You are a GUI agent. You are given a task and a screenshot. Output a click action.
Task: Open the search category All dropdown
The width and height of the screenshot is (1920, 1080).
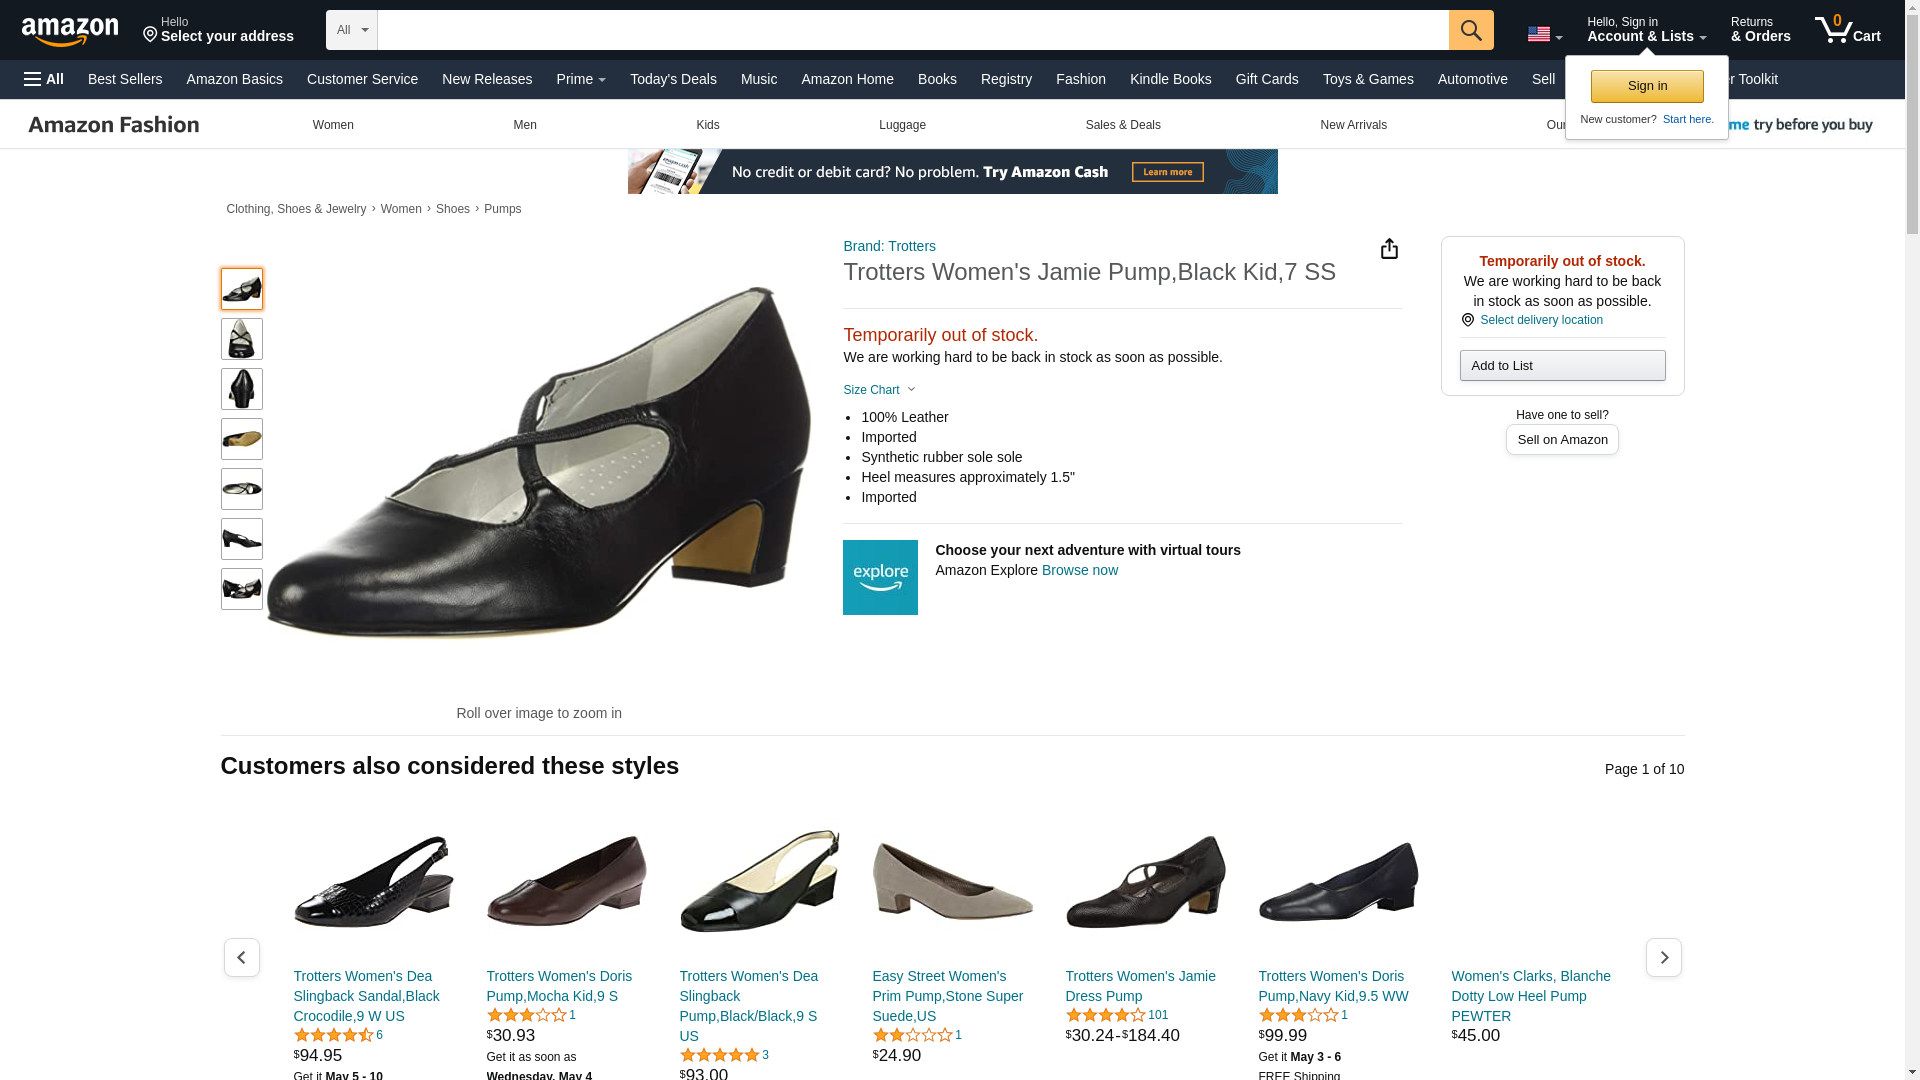click(352, 30)
